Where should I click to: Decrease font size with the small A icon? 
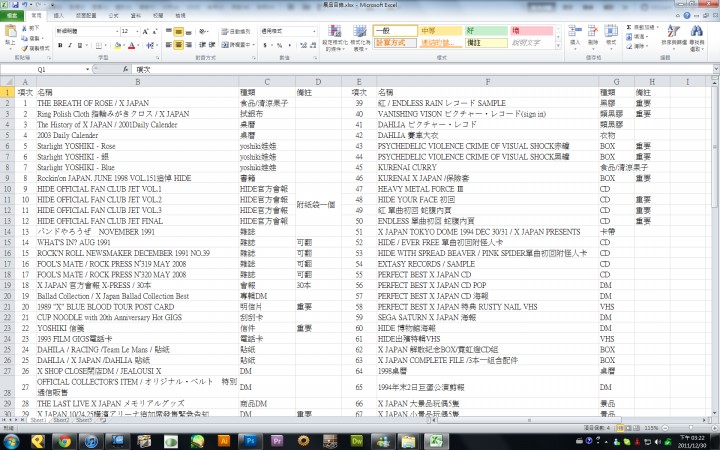[154, 31]
